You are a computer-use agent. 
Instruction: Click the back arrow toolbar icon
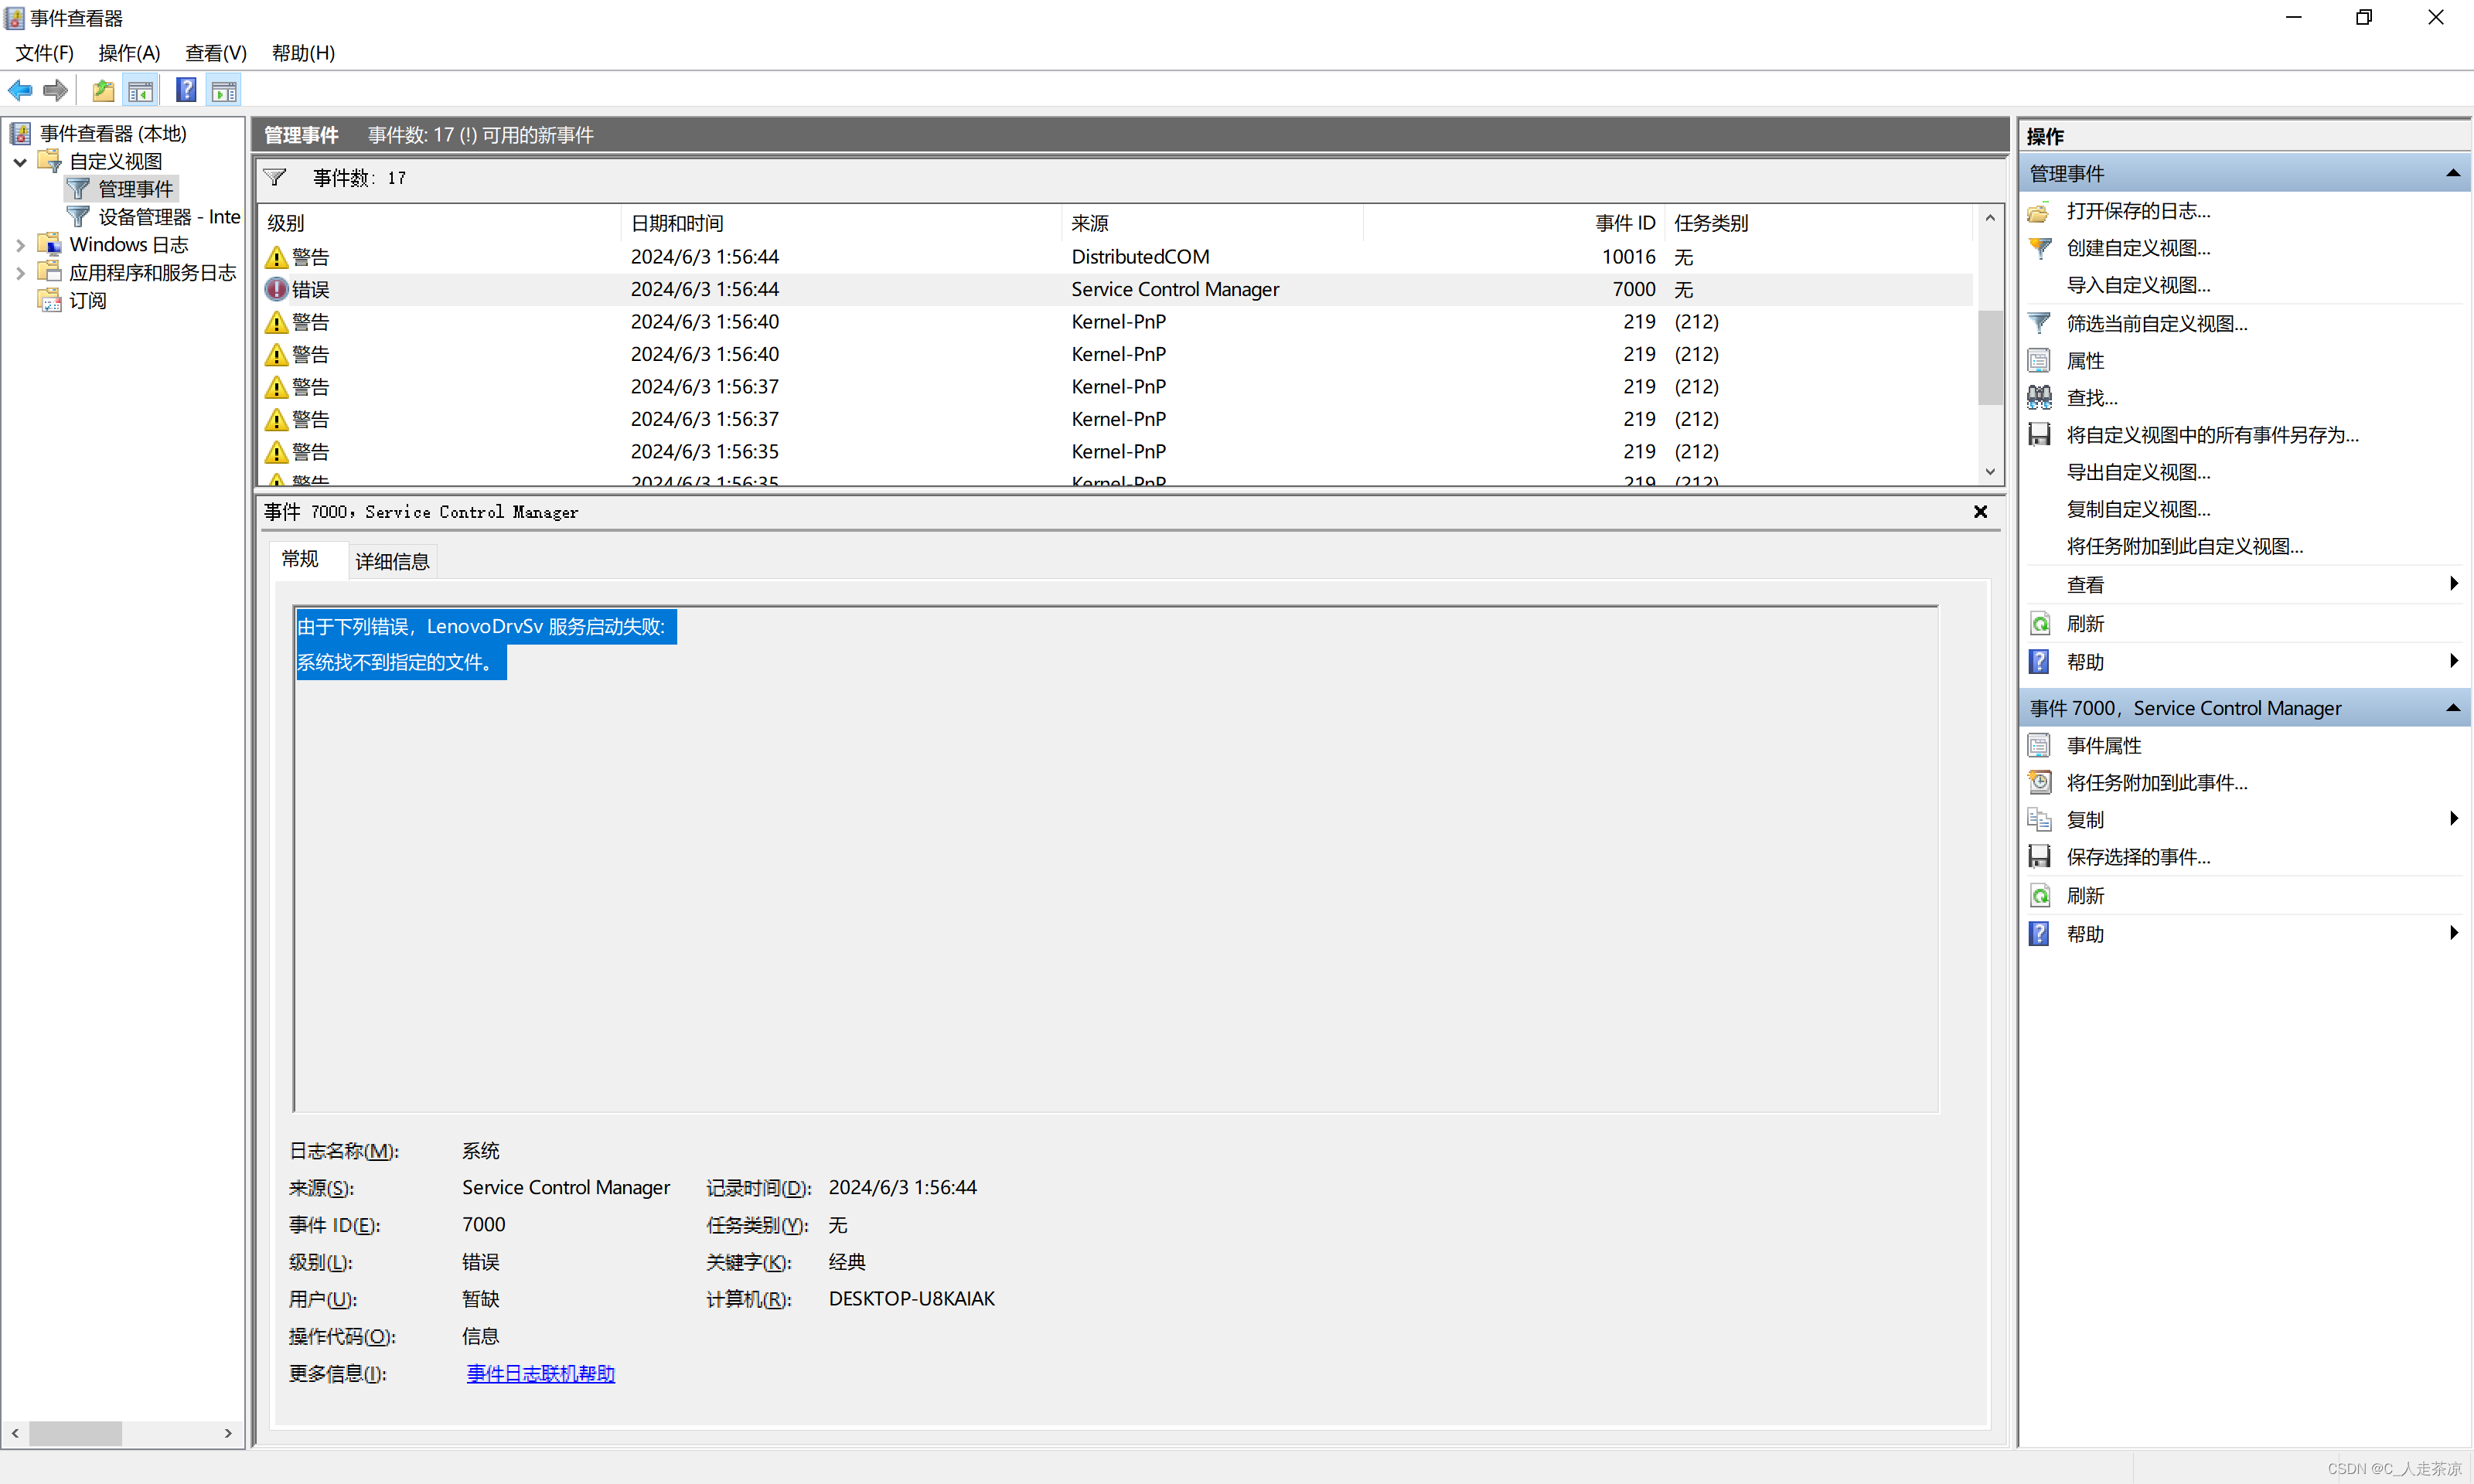(x=20, y=91)
